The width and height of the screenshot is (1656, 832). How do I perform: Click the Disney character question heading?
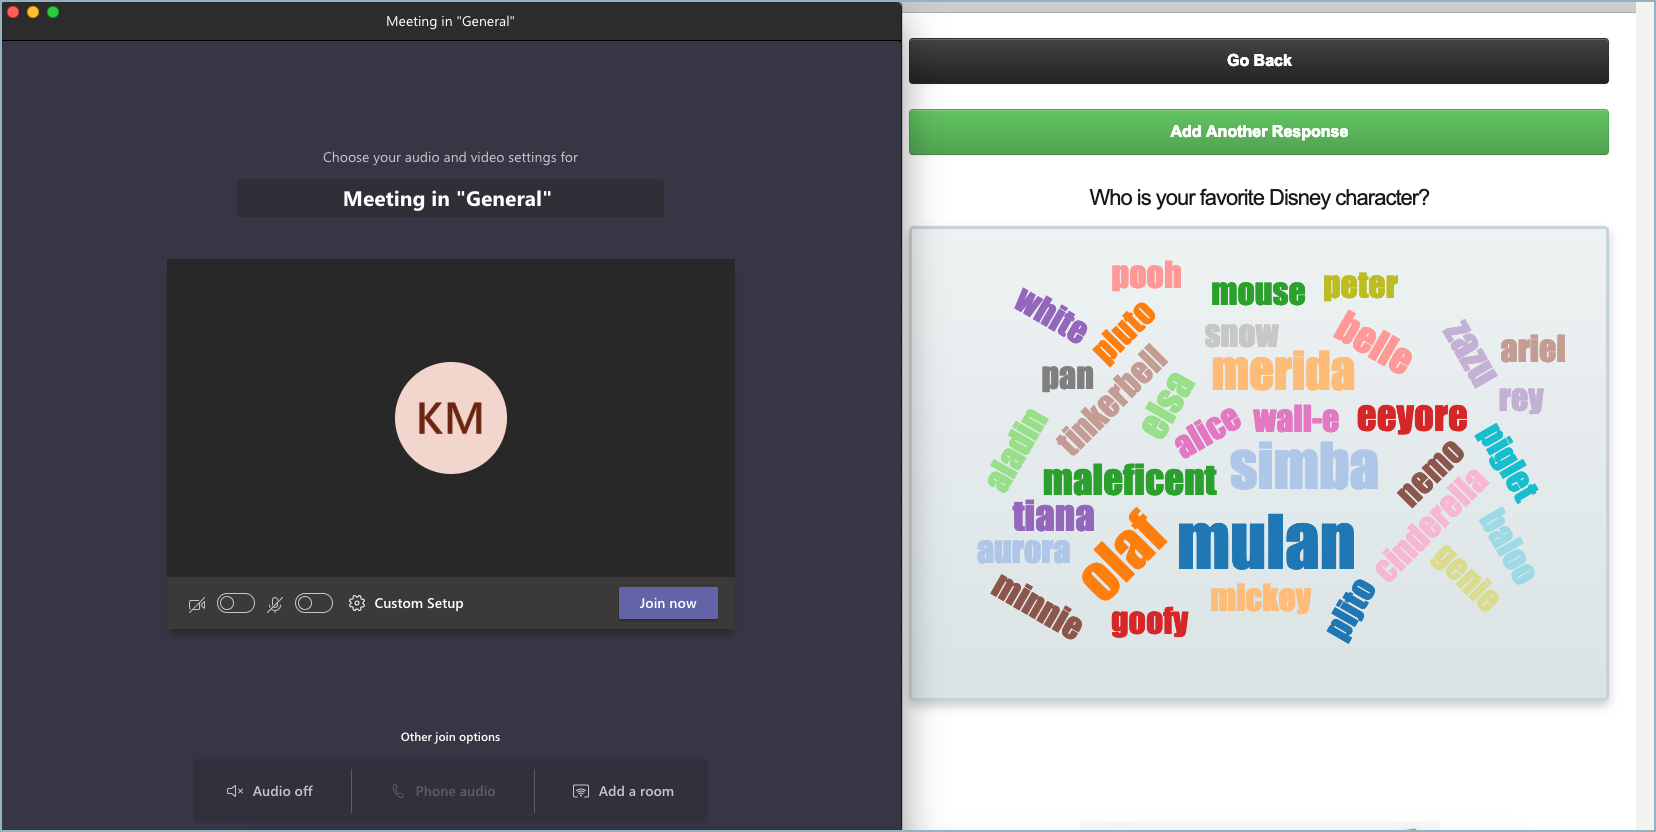point(1259,198)
